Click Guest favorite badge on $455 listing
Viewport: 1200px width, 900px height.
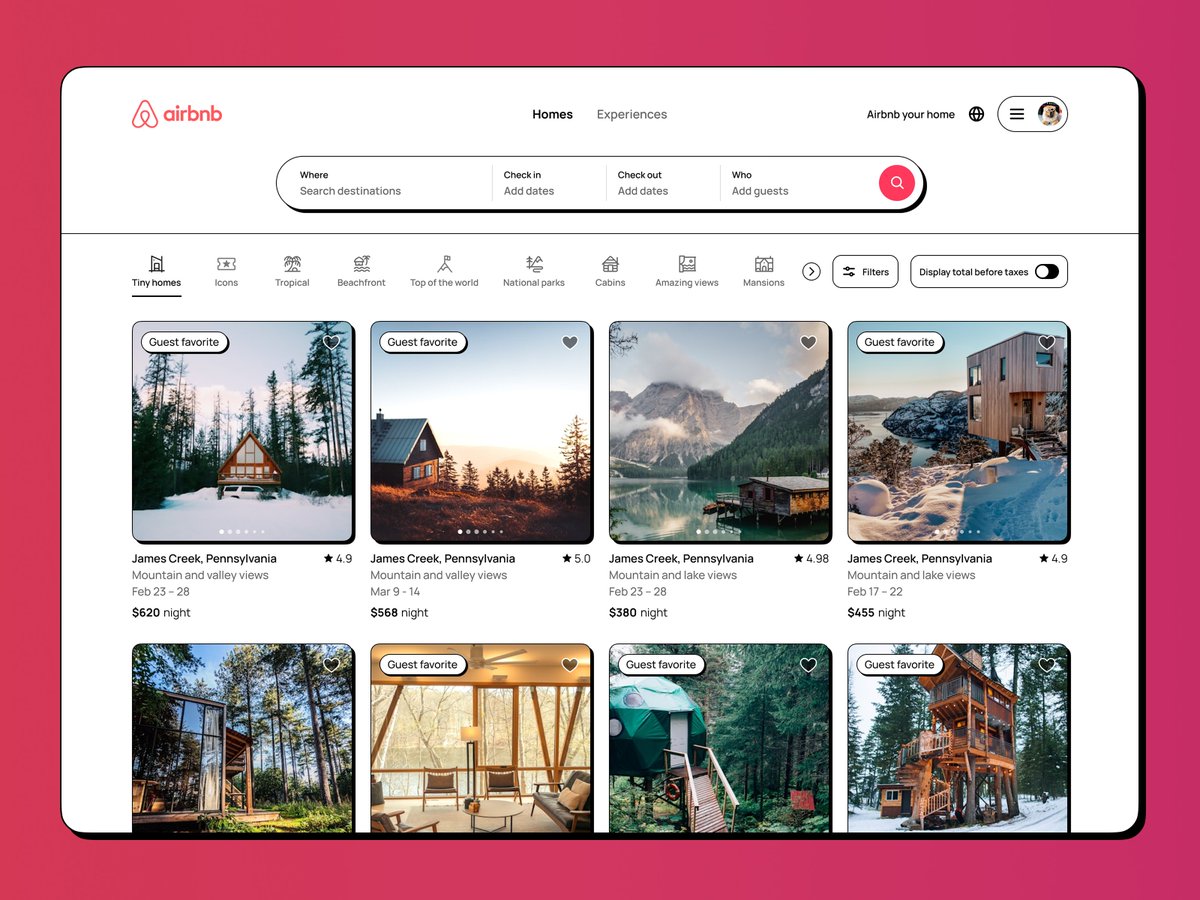click(899, 342)
